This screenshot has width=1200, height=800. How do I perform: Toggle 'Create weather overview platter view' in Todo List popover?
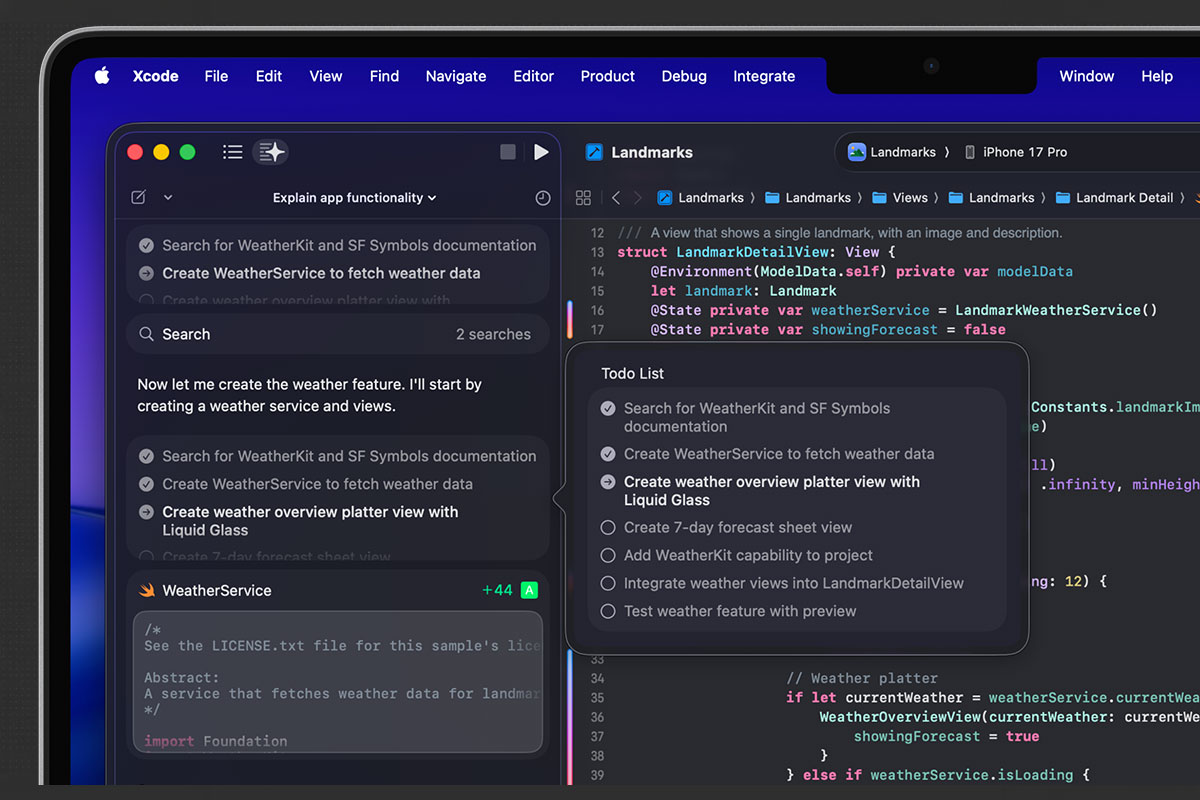(x=608, y=482)
